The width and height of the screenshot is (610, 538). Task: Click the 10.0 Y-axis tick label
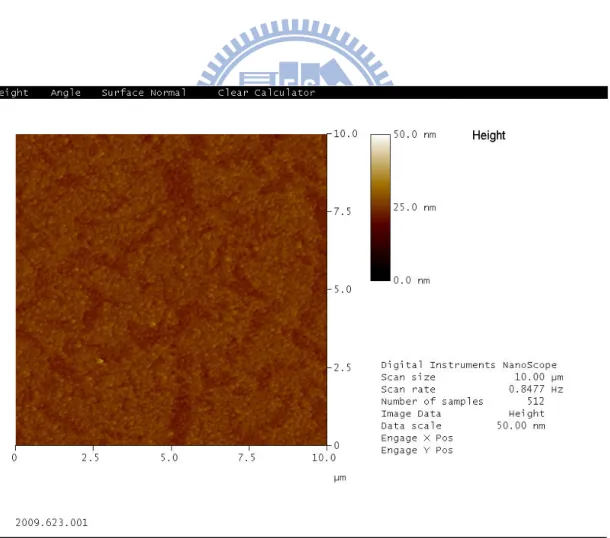(345, 134)
